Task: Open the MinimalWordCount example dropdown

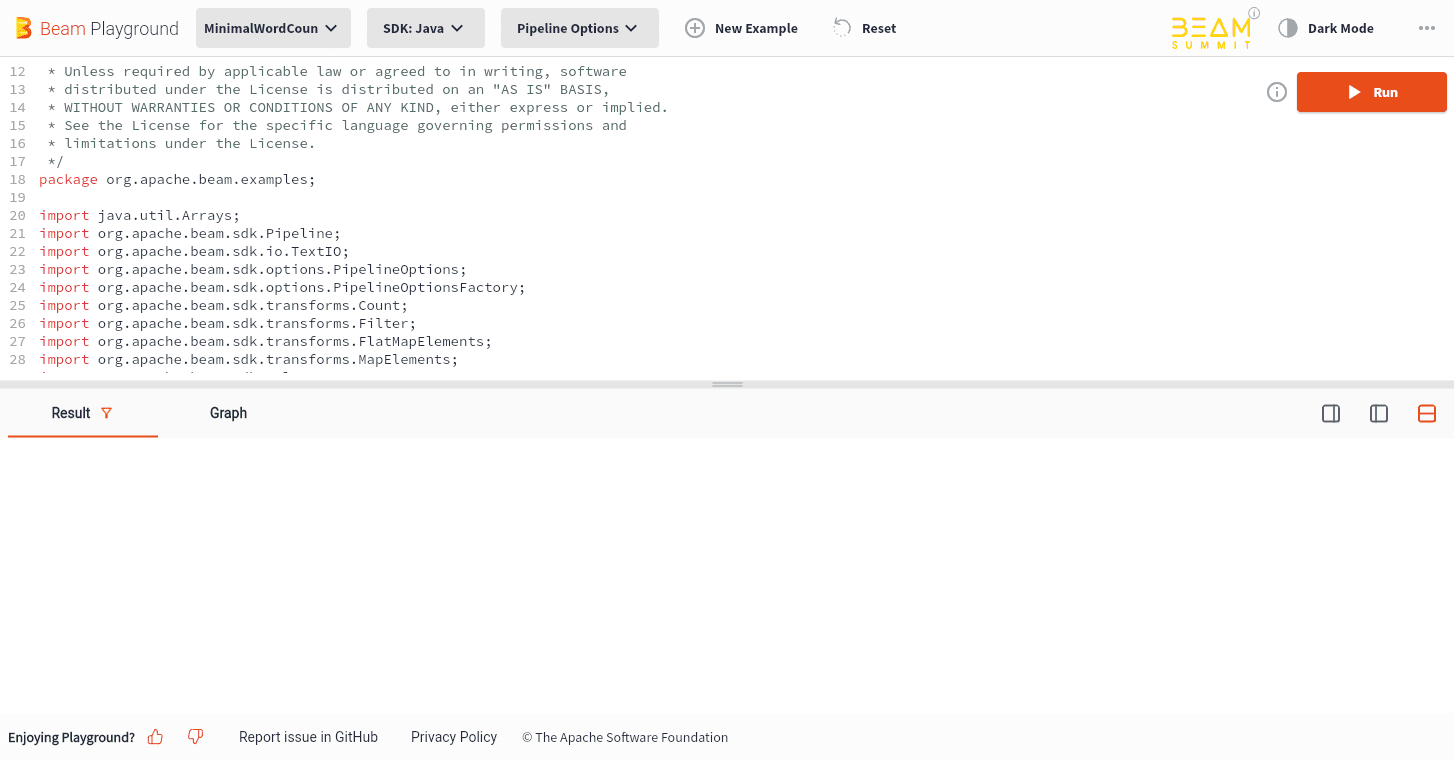Action: [x=272, y=28]
